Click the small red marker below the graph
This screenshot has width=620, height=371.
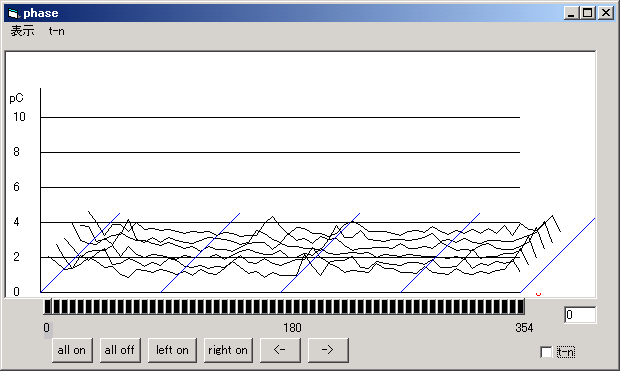click(x=538, y=294)
